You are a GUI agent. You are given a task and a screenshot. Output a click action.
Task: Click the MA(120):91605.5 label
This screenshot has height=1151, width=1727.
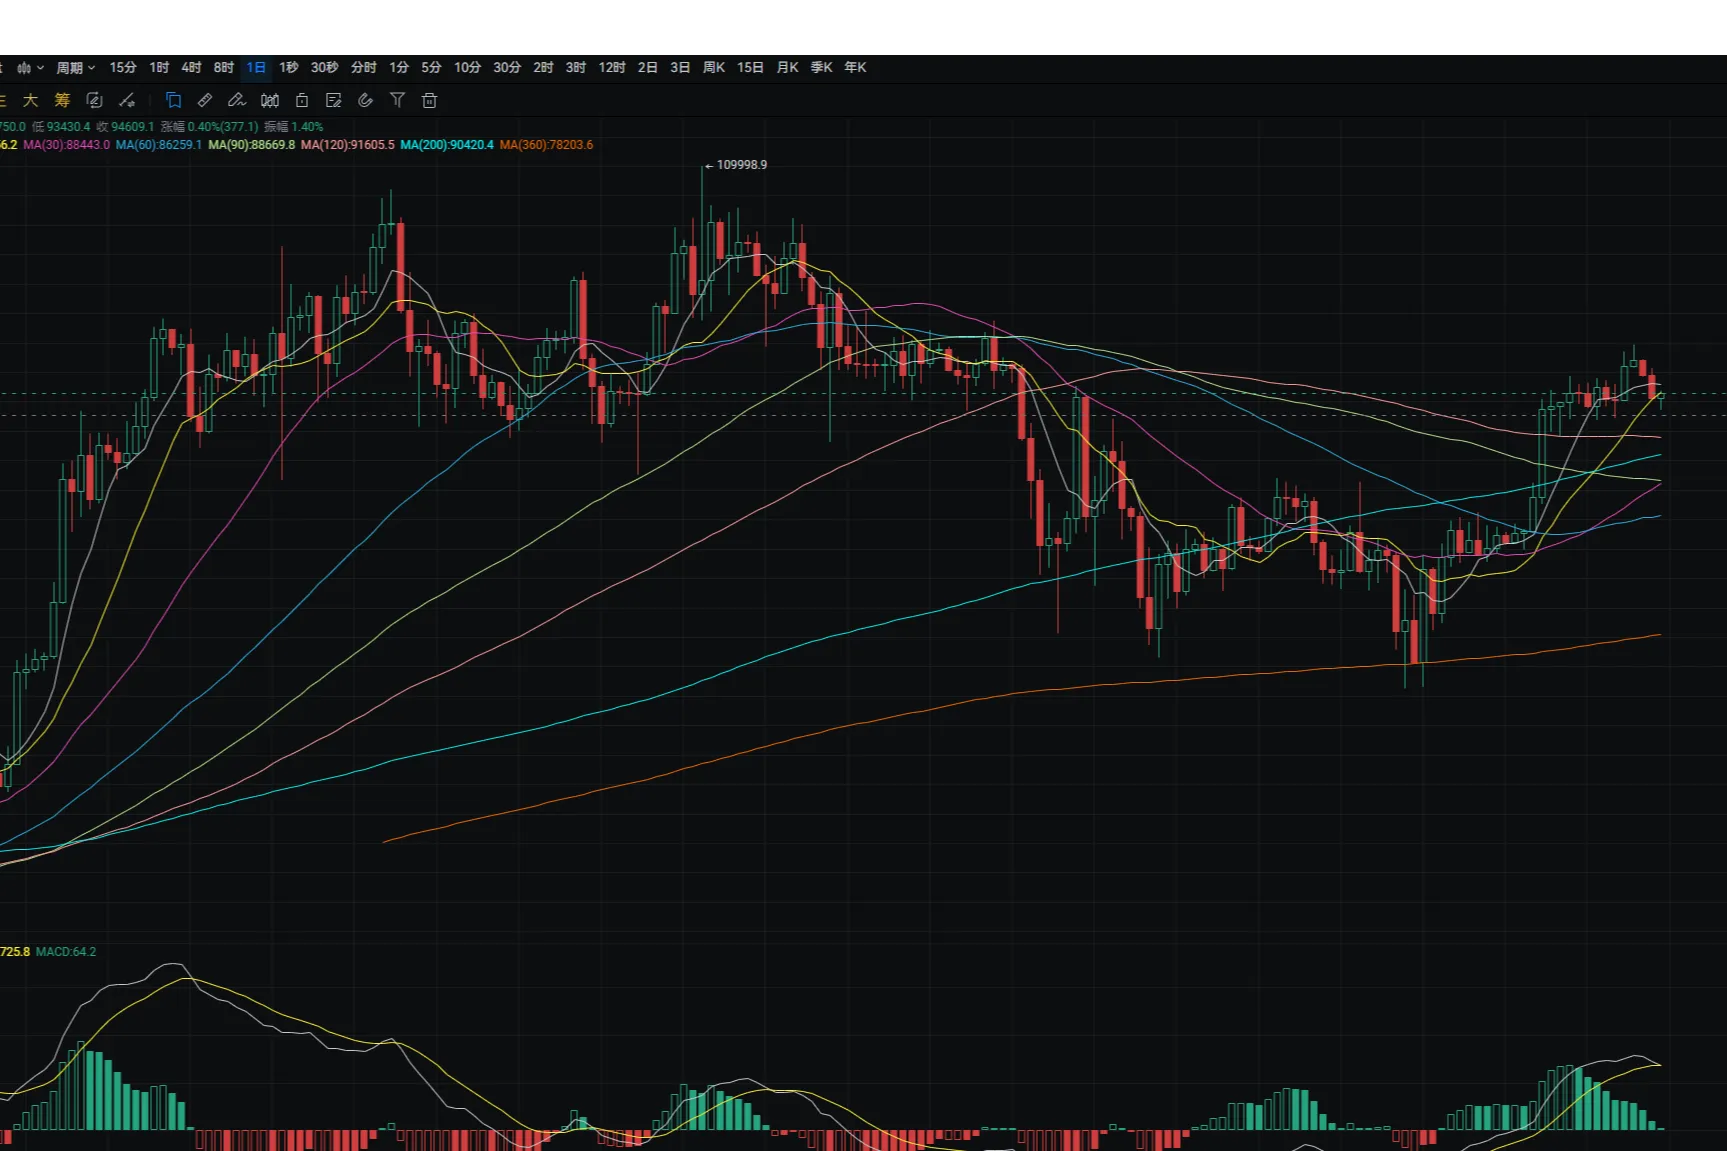pos(348,145)
